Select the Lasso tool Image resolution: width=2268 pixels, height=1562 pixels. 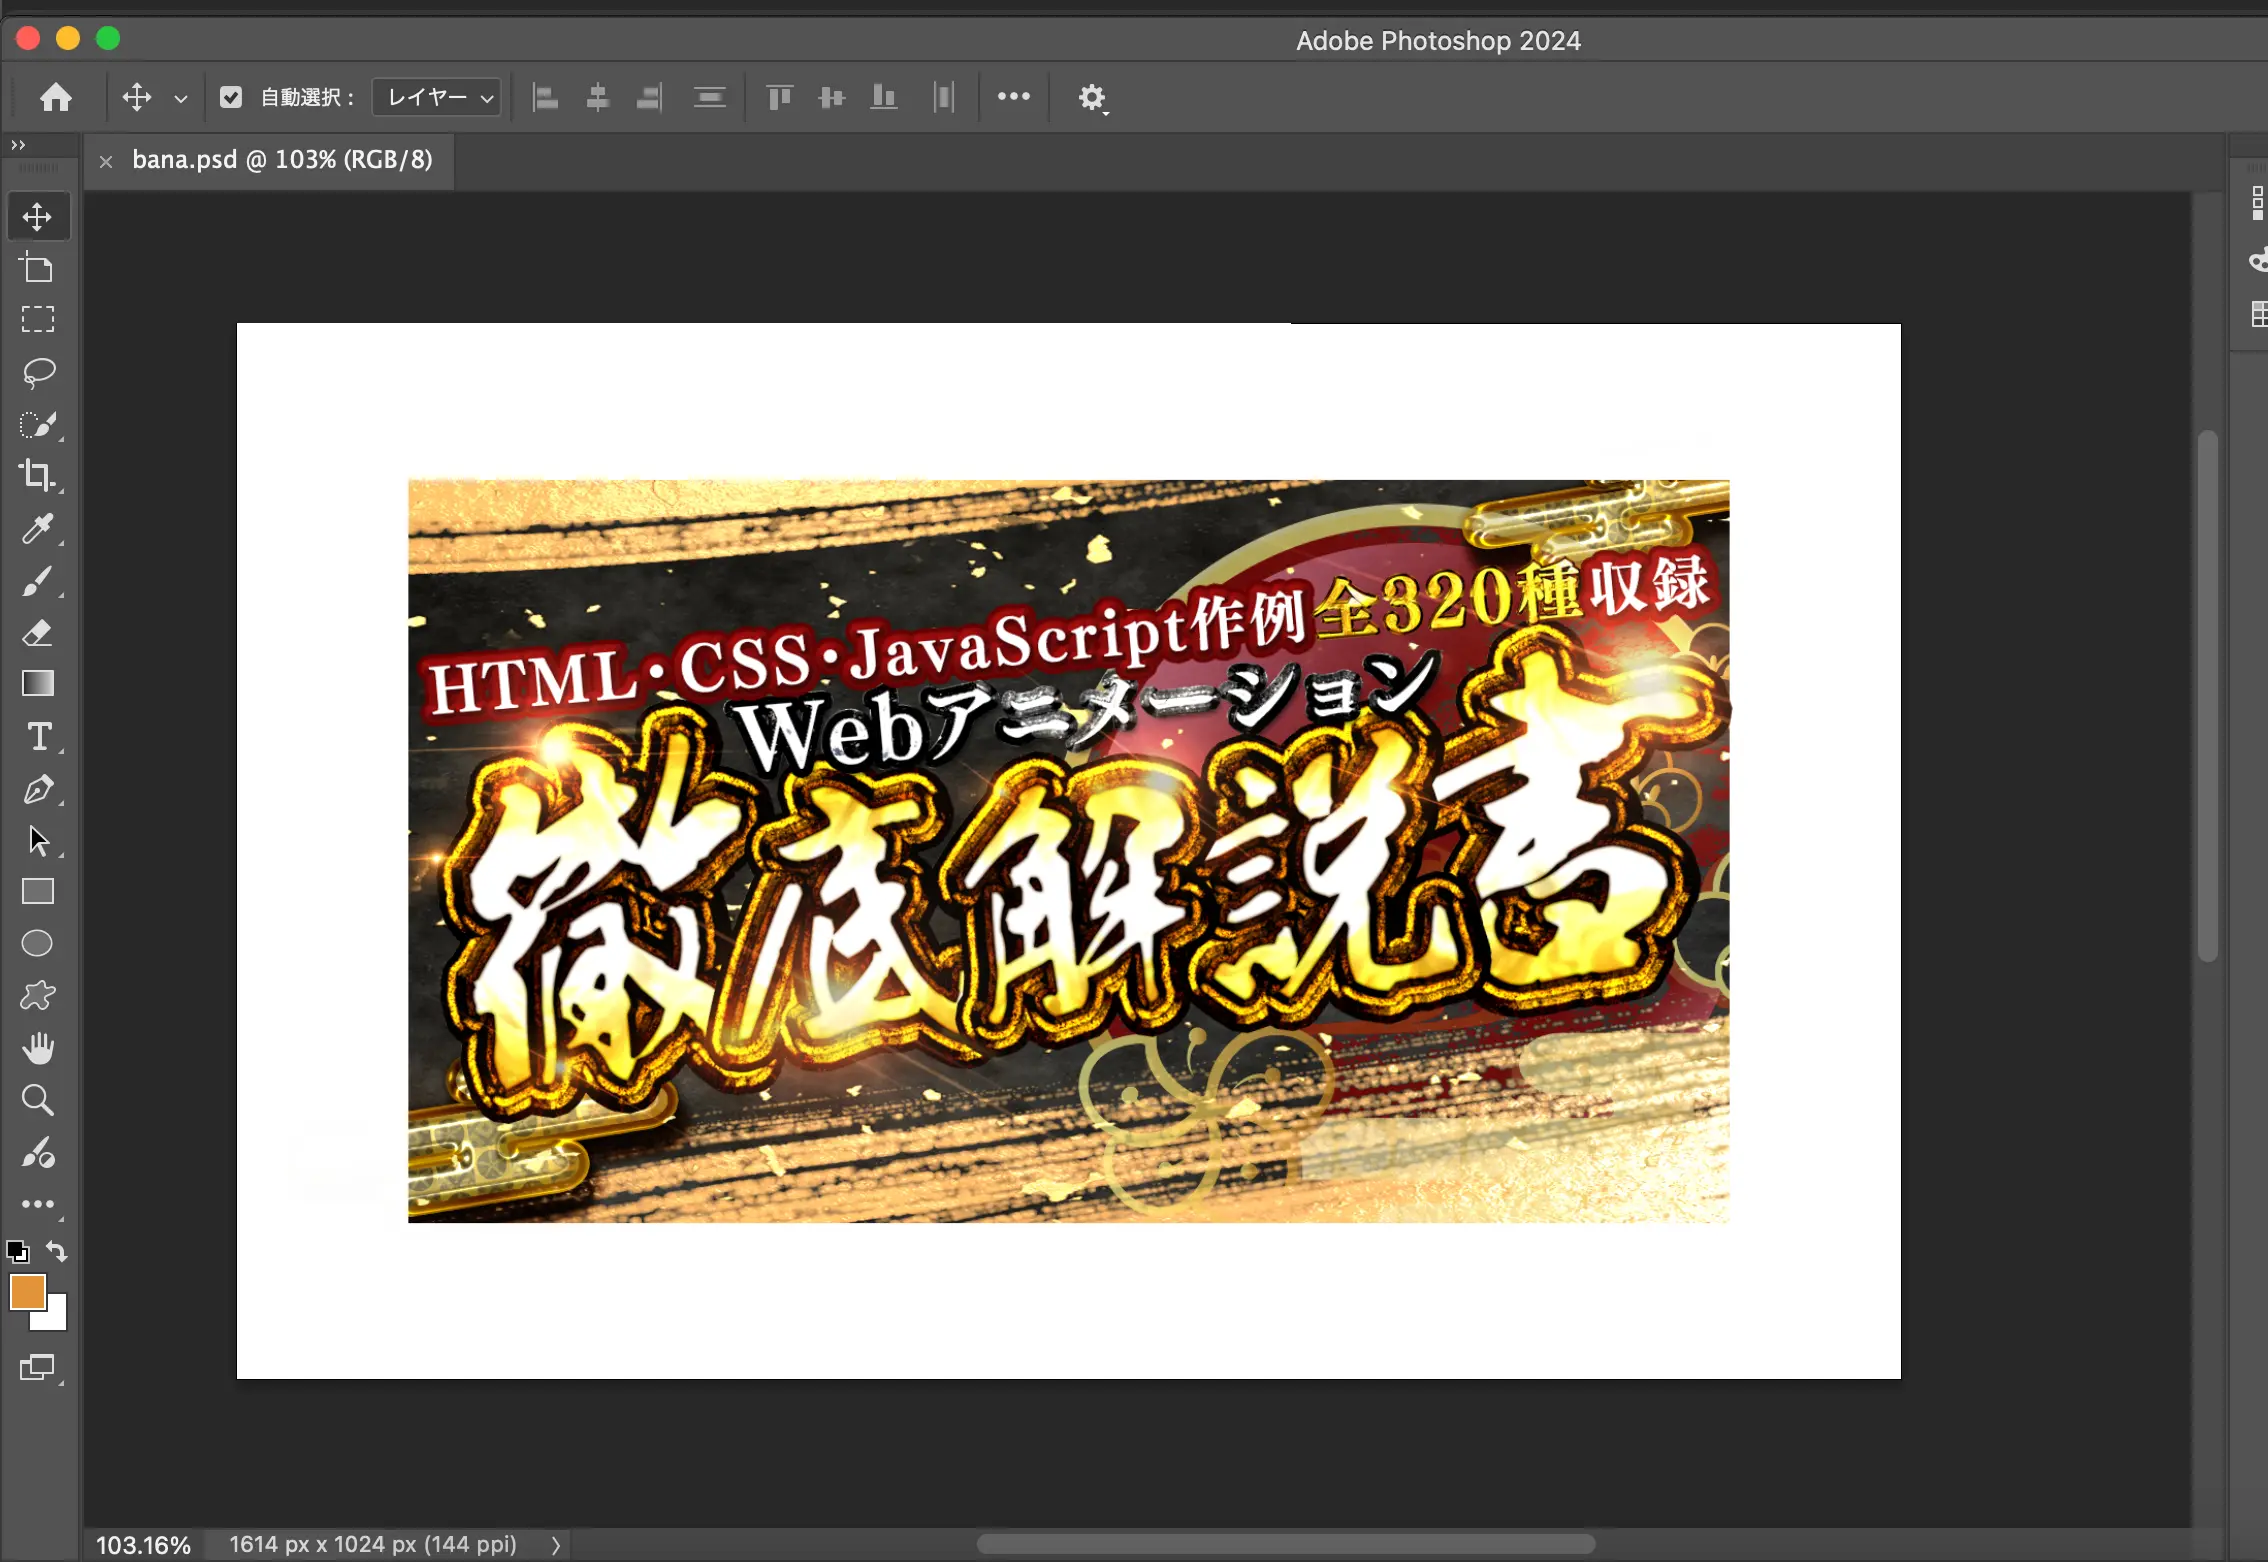point(38,372)
